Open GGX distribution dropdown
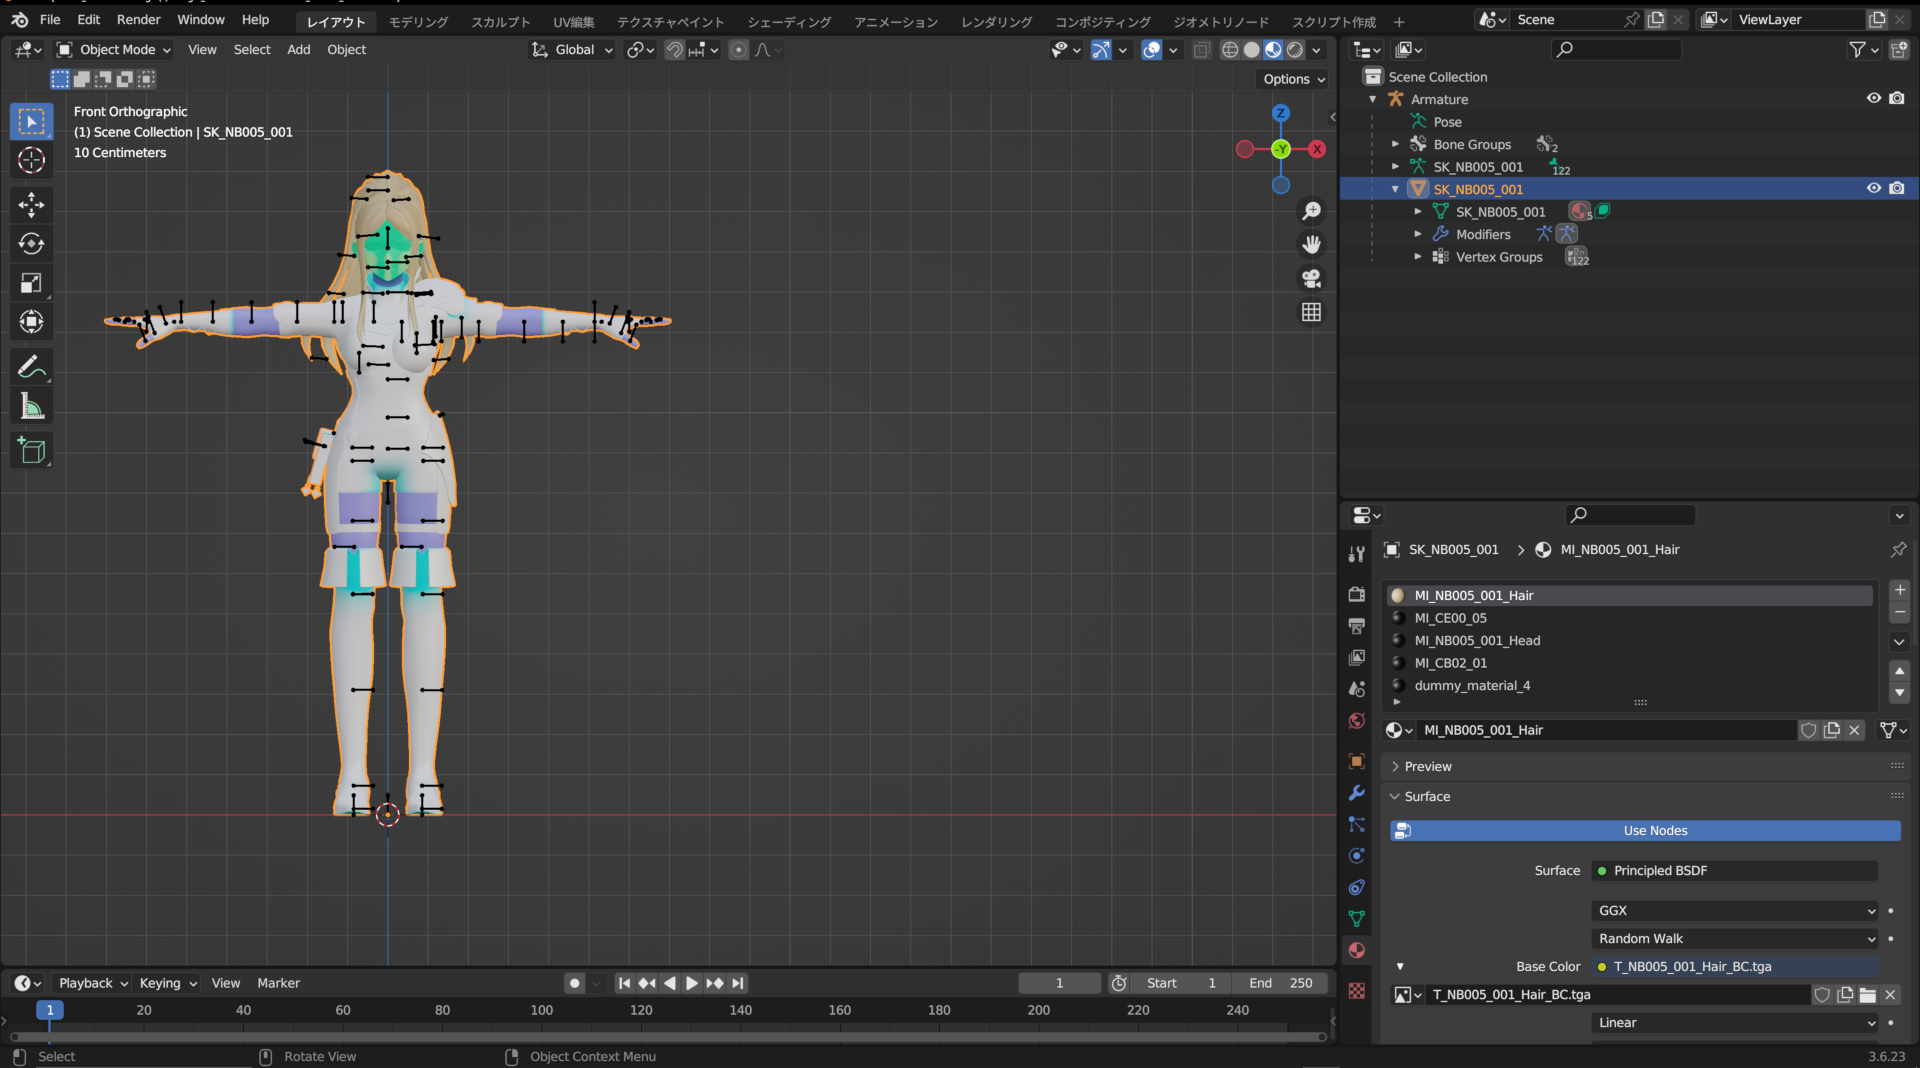This screenshot has height=1068, width=1920. 1735,911
